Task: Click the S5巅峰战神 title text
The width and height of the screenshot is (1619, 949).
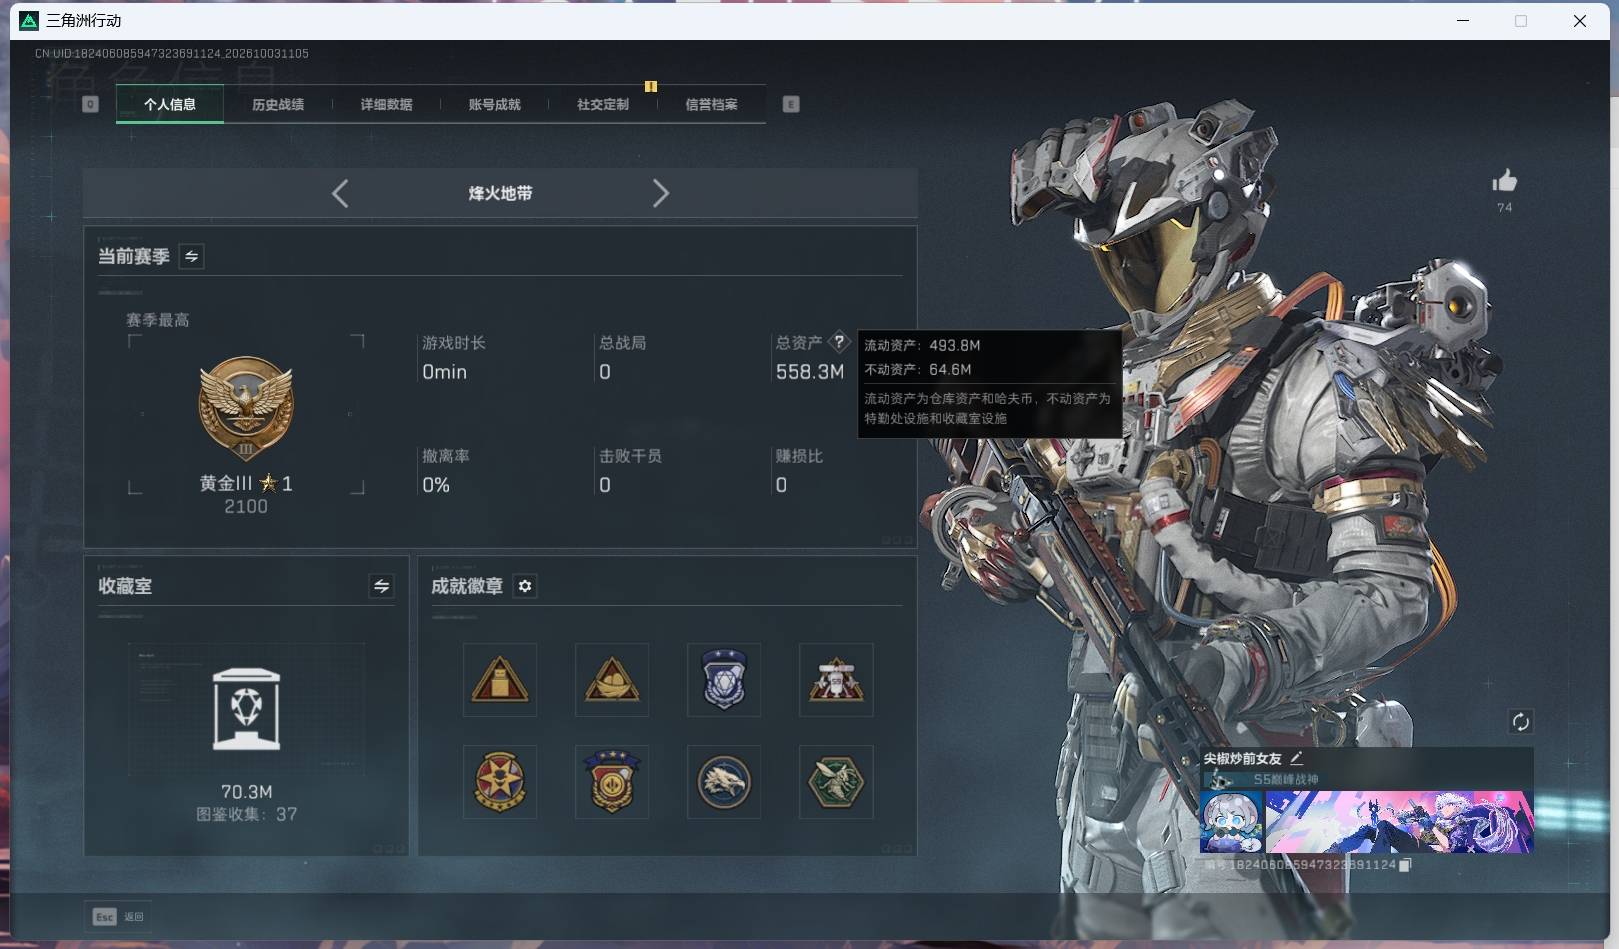Action: [1286, 779]
